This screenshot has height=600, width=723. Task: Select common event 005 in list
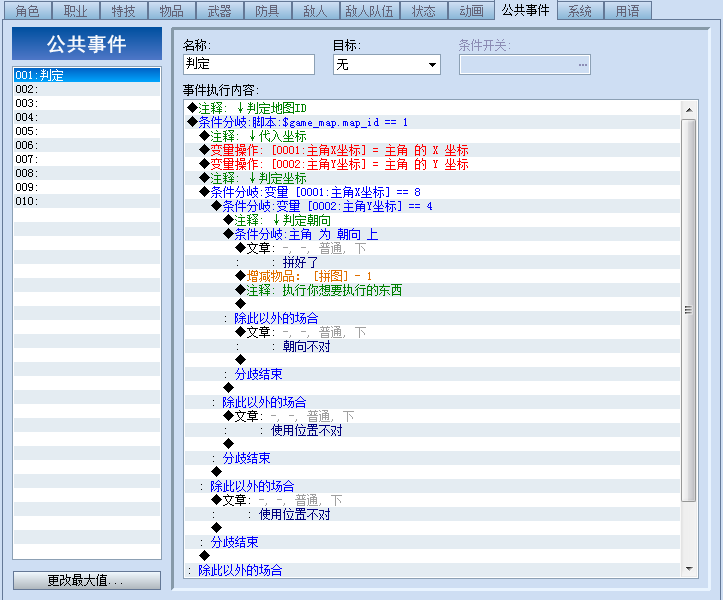(87, 131)
